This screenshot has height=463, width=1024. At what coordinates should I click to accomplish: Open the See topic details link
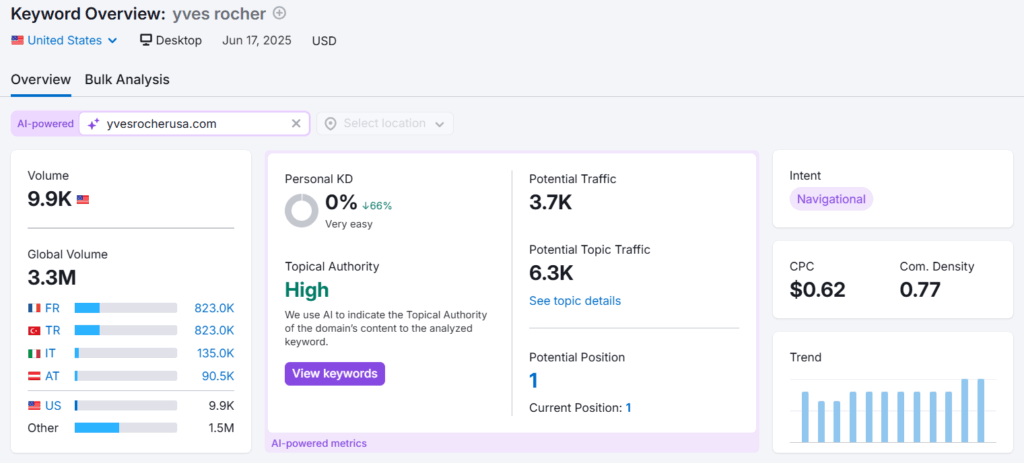click(x=575, y=301)
